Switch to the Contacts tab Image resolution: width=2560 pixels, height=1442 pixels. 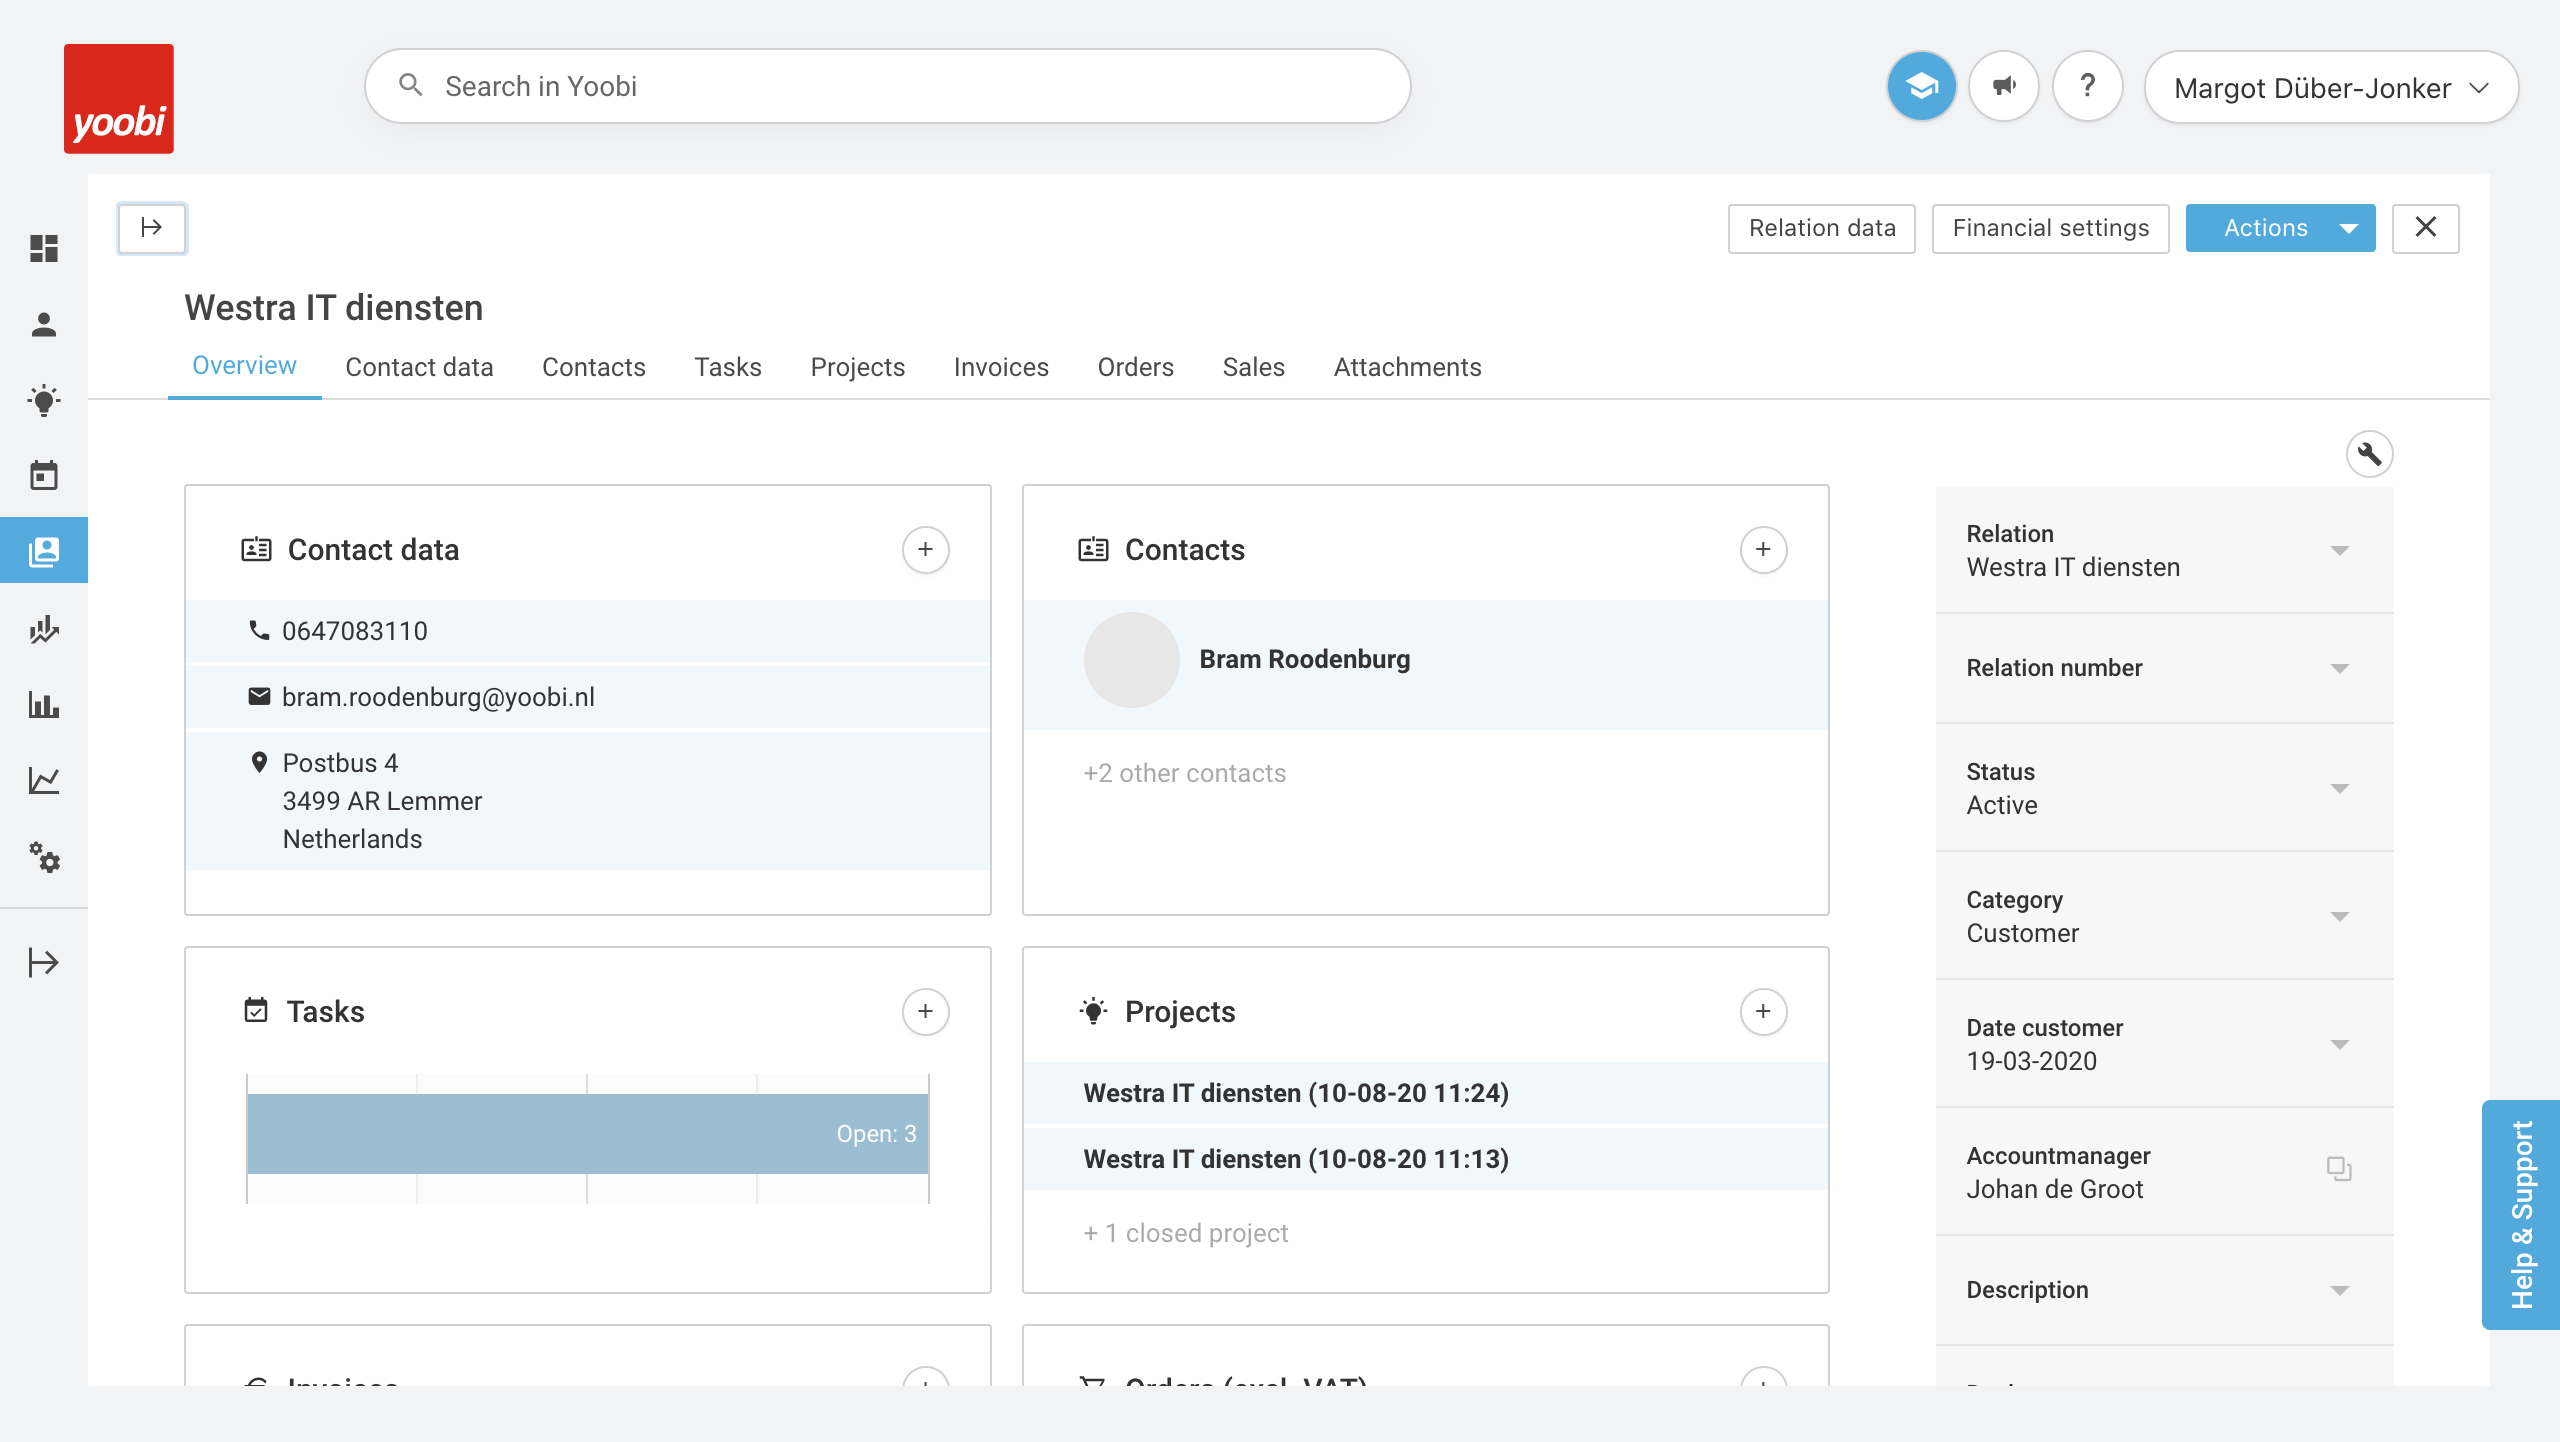coord(593,367)
